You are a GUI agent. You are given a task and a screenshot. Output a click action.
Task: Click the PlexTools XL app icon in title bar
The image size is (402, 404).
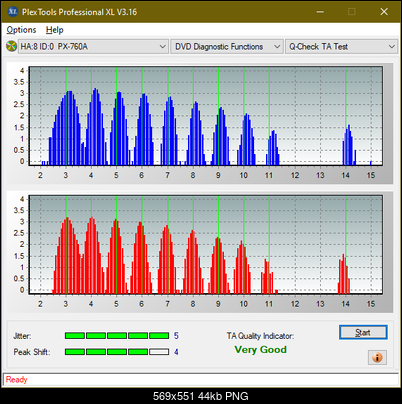pyautogui.click(x=12, y=12)
